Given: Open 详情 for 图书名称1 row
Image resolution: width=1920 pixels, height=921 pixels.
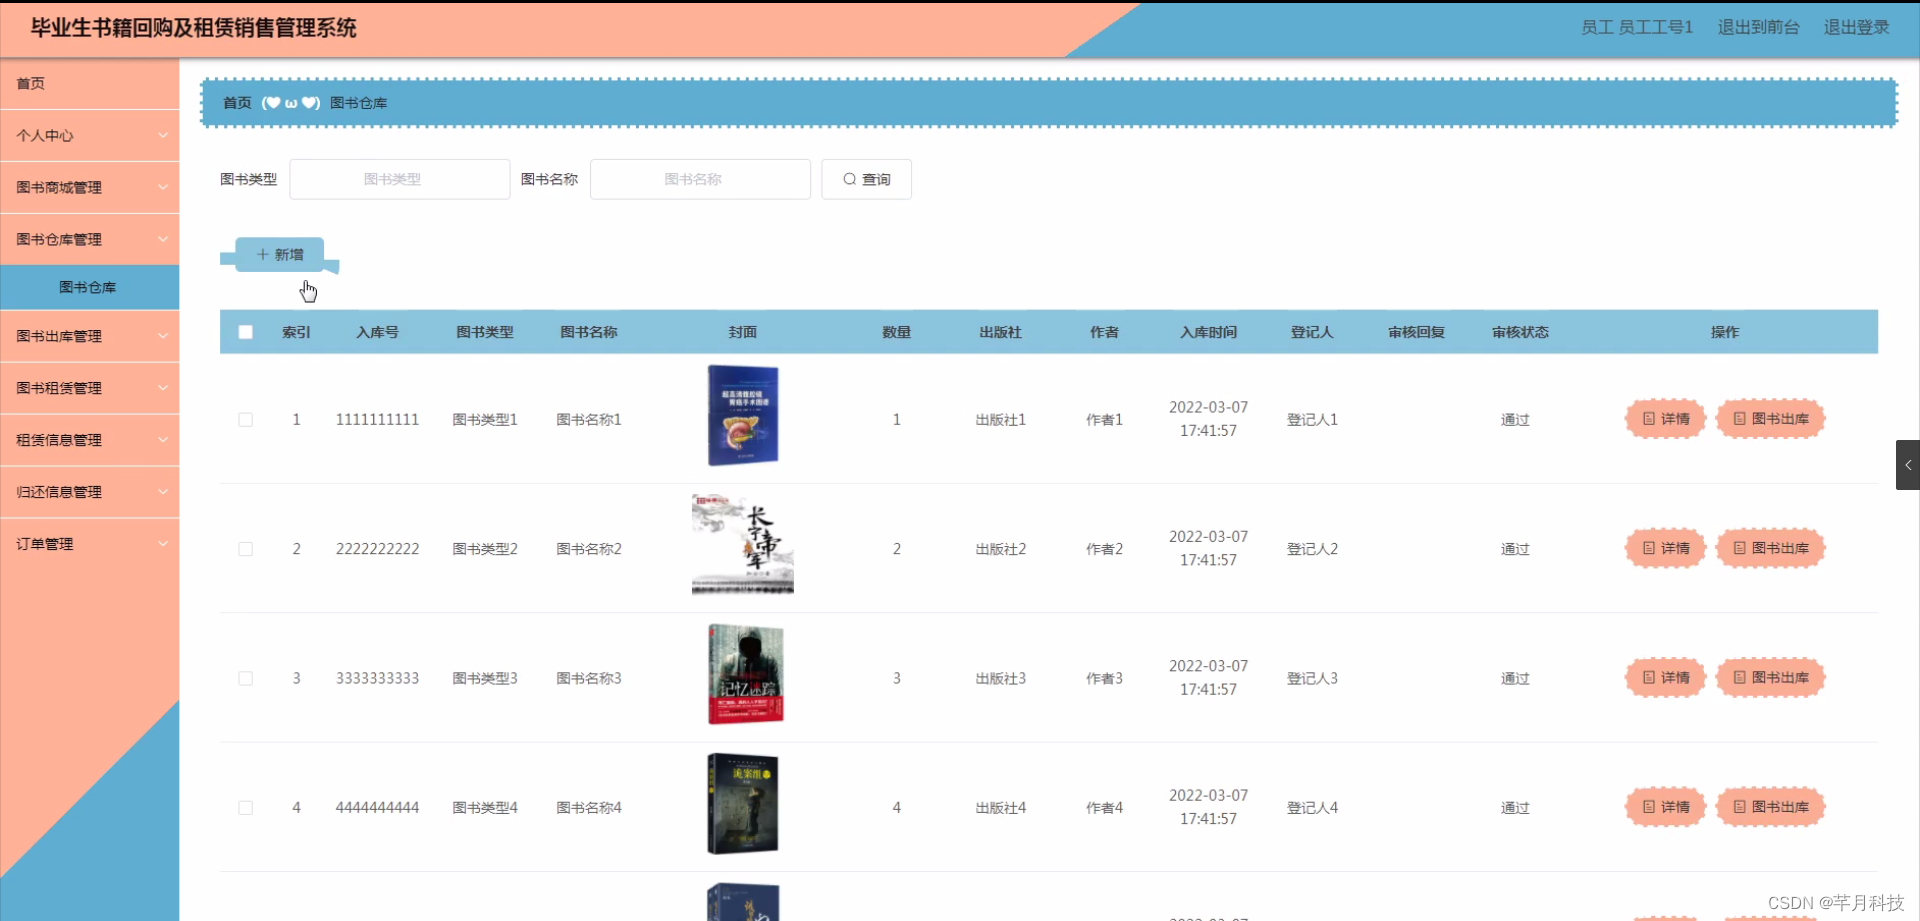Looking at the screenshot, I should [1664, 419].
